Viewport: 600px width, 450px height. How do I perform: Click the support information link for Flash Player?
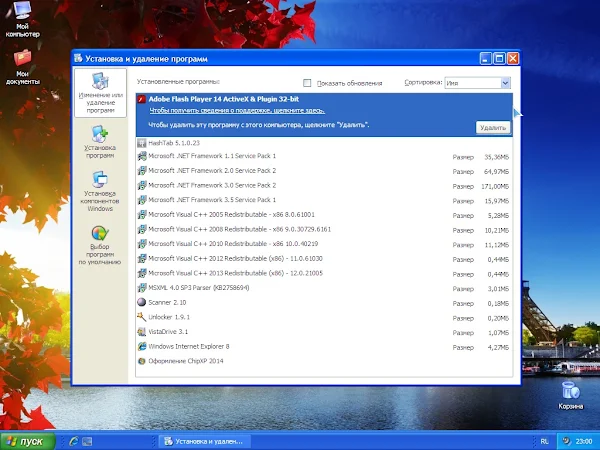(x=237, y=111)
